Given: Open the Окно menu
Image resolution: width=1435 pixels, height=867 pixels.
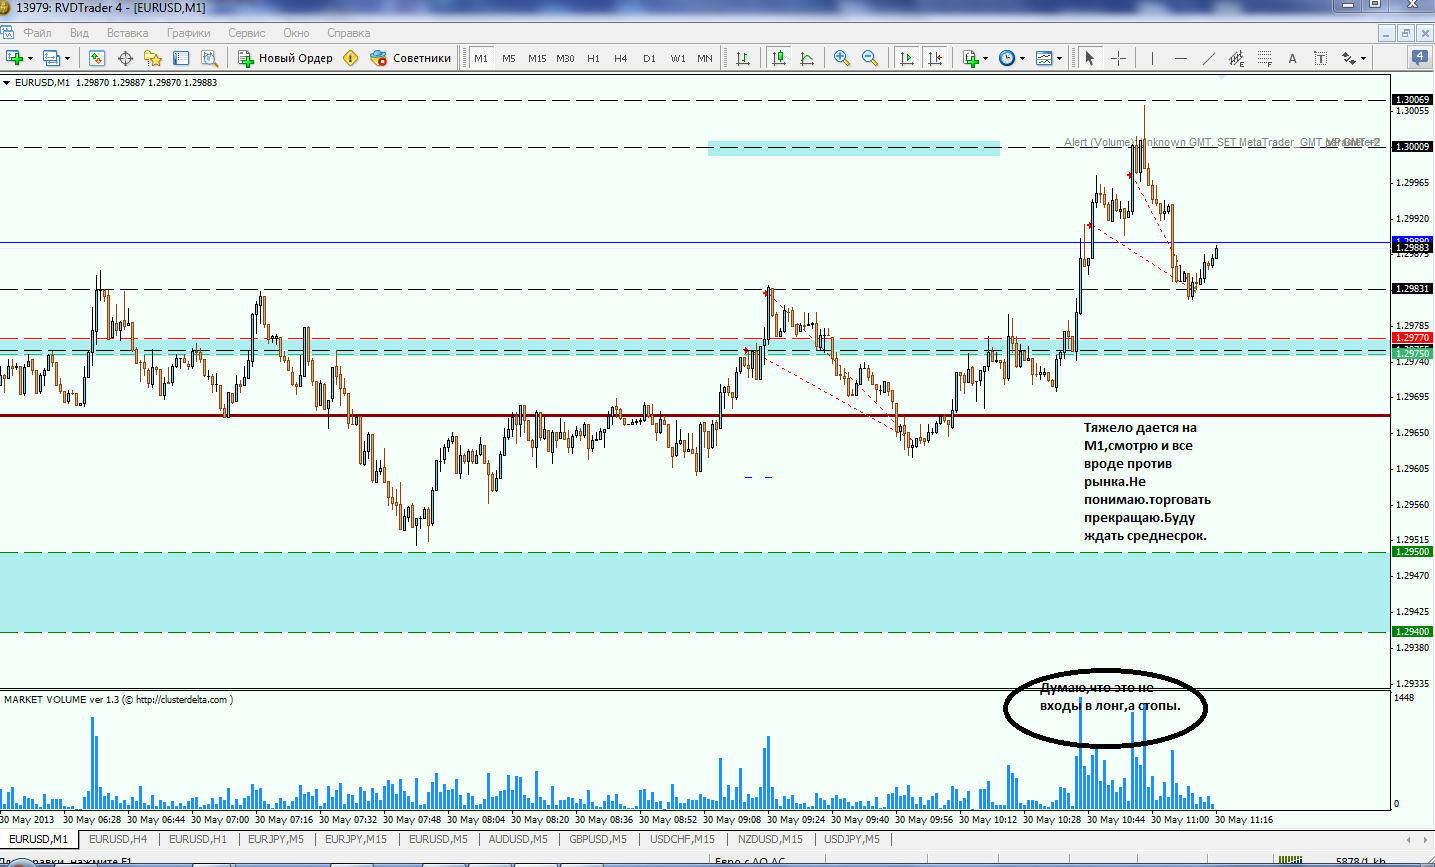Looking at the screenshot, I should [296, 33].
